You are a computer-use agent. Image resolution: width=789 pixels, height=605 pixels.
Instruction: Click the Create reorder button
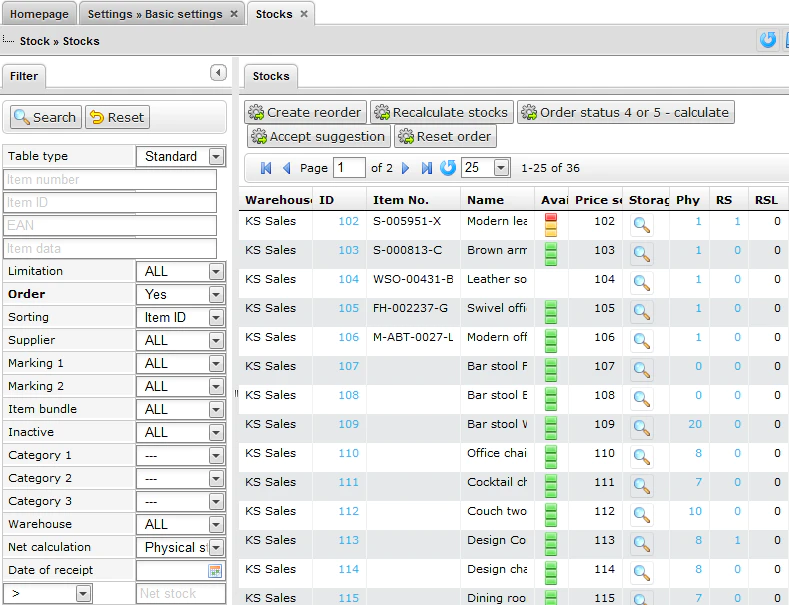305,112
